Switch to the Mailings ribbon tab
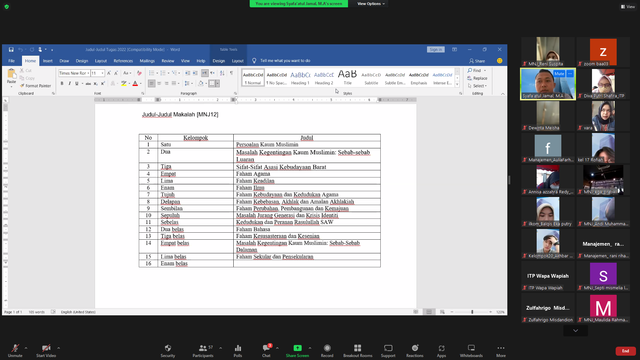The width and height of the screenshot is (640, 360). coord(147,61)
